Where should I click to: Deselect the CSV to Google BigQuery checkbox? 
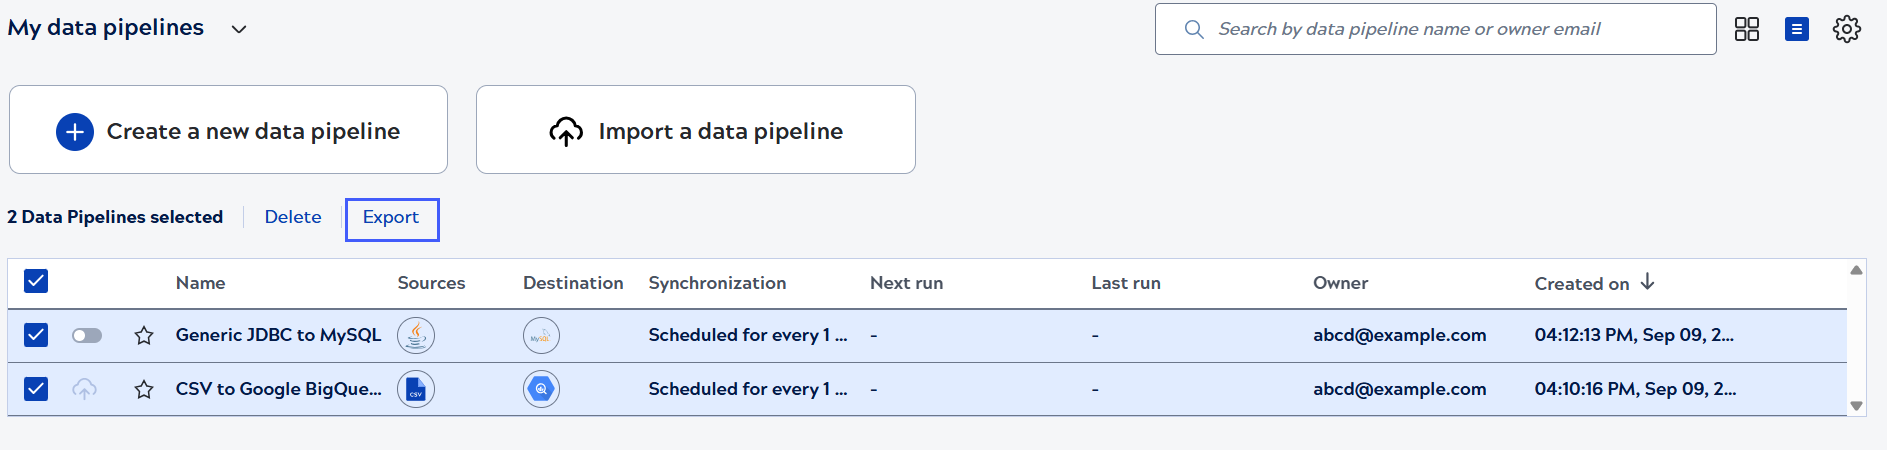click(36, 389)
